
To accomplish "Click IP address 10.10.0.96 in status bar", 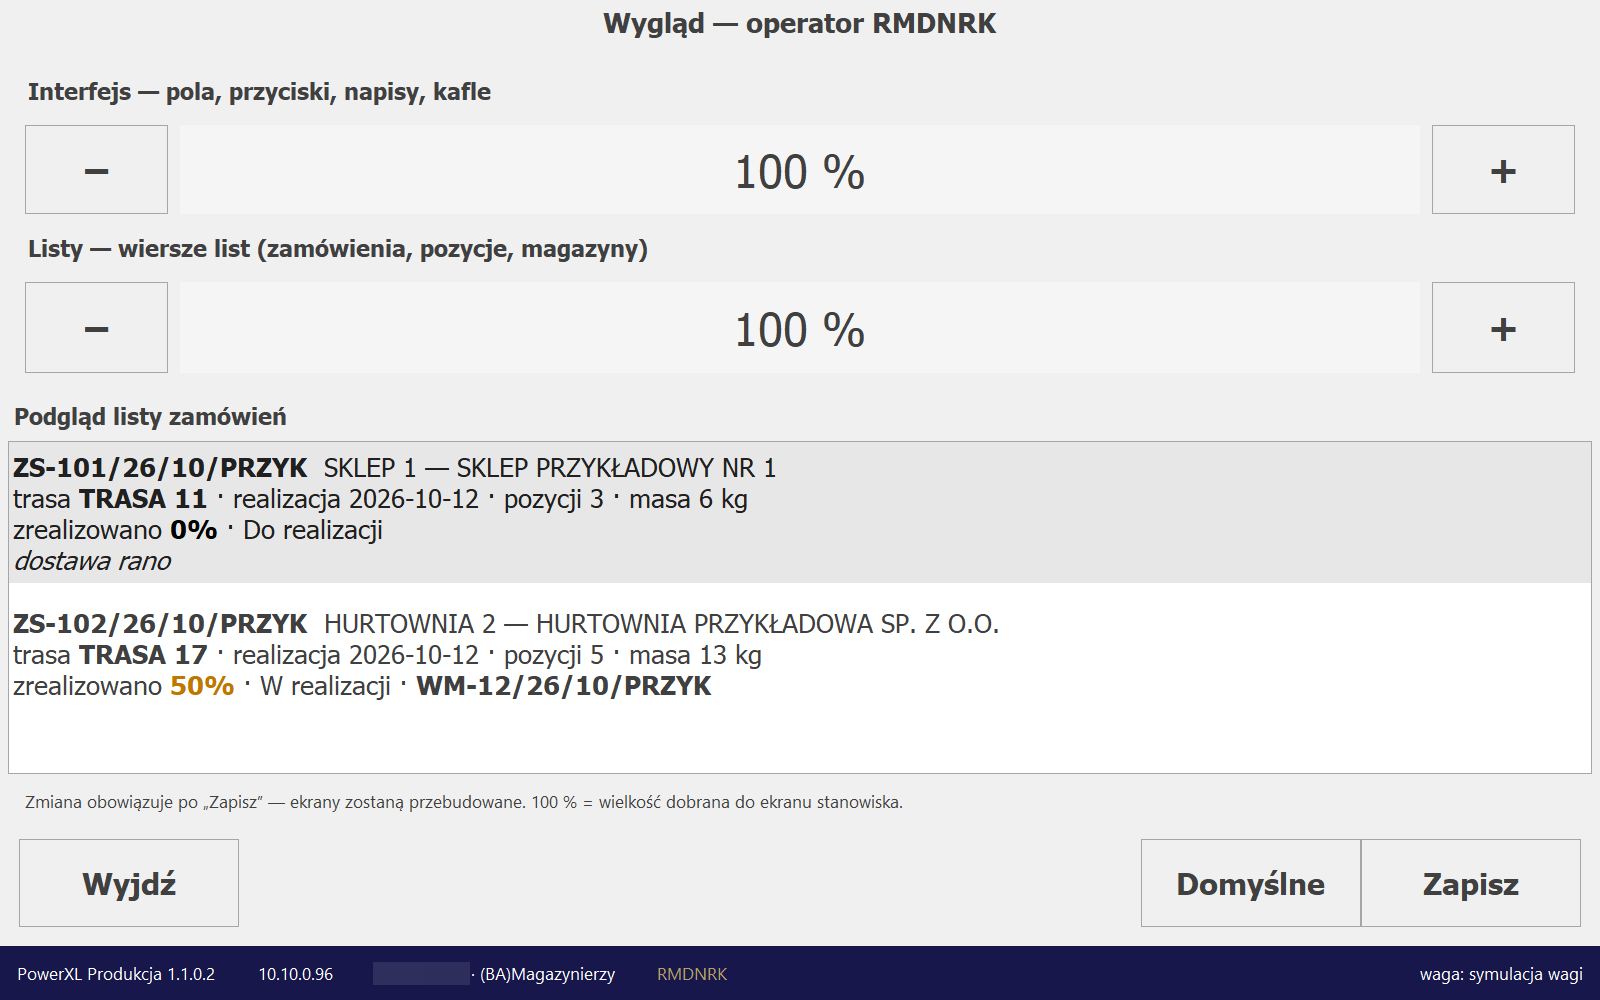I will point(296,974).
